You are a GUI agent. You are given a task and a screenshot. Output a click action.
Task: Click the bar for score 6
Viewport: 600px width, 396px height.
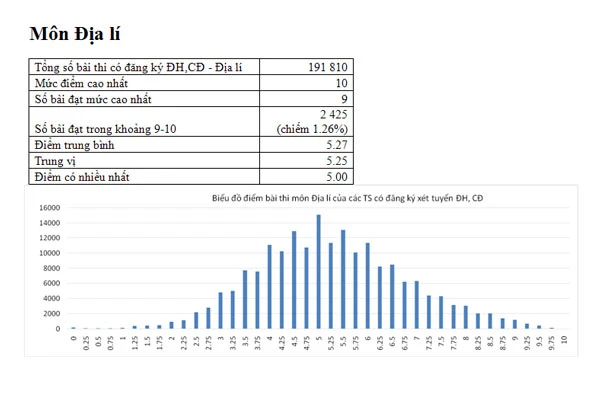click(368, 286)
